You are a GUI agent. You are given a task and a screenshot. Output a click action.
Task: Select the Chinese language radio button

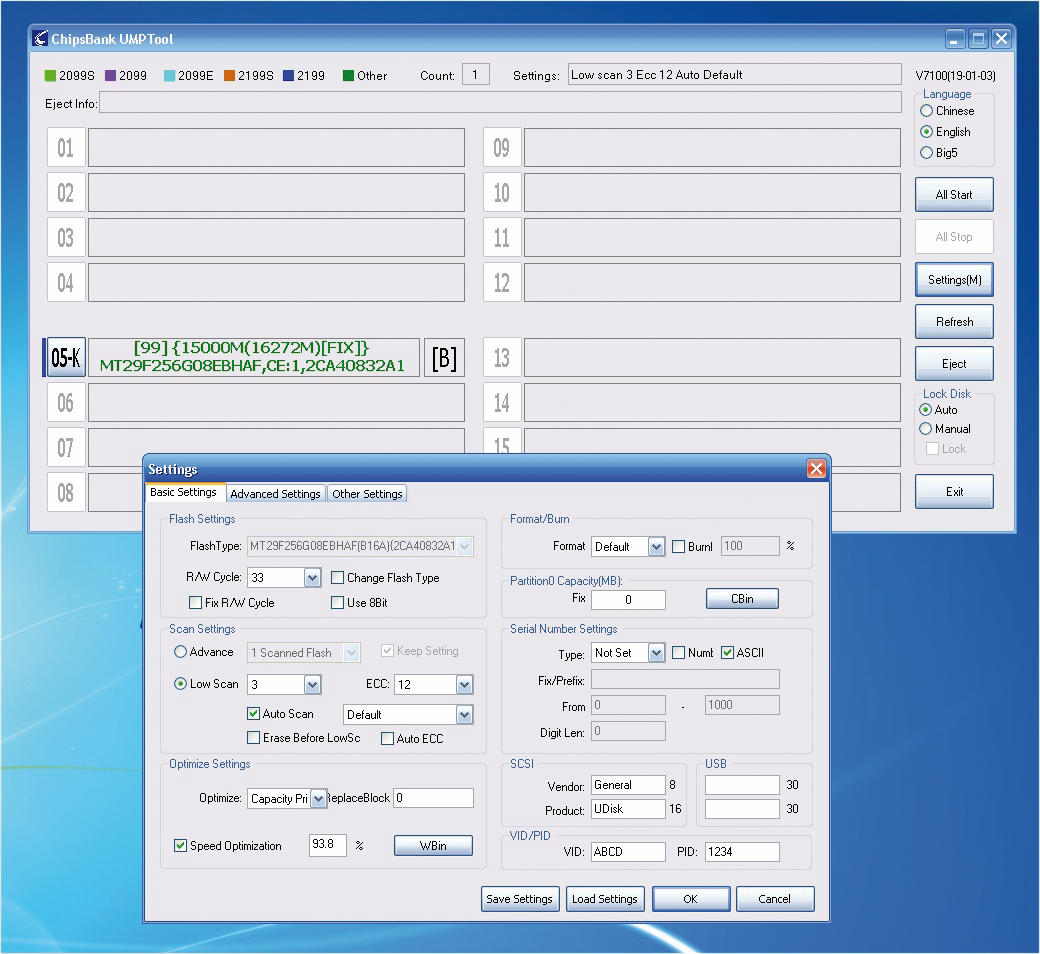tap(927, 111)
